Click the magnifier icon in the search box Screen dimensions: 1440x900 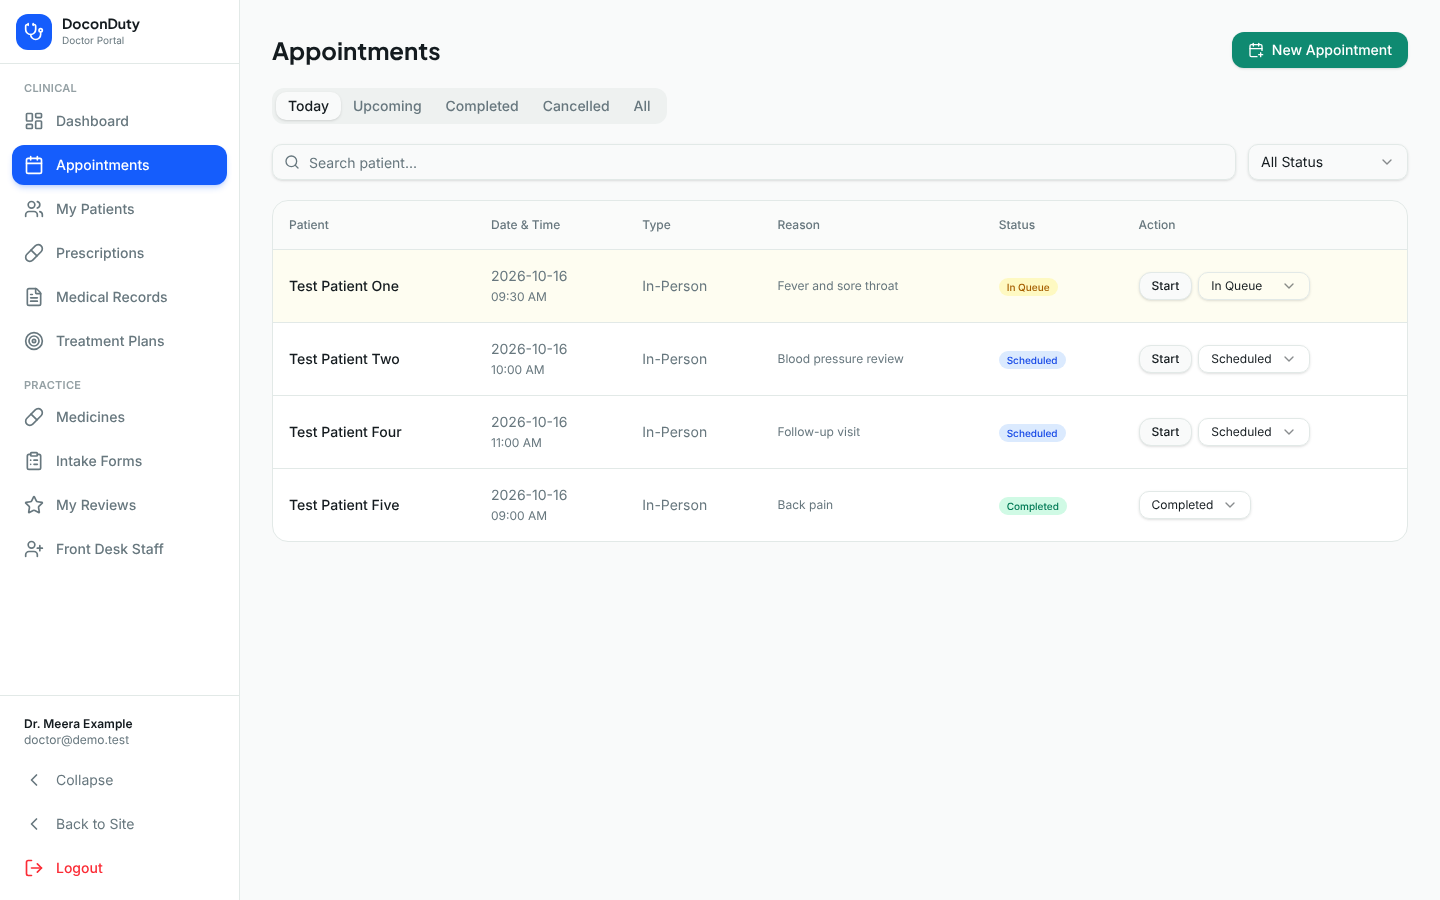[x=292, y=162]
